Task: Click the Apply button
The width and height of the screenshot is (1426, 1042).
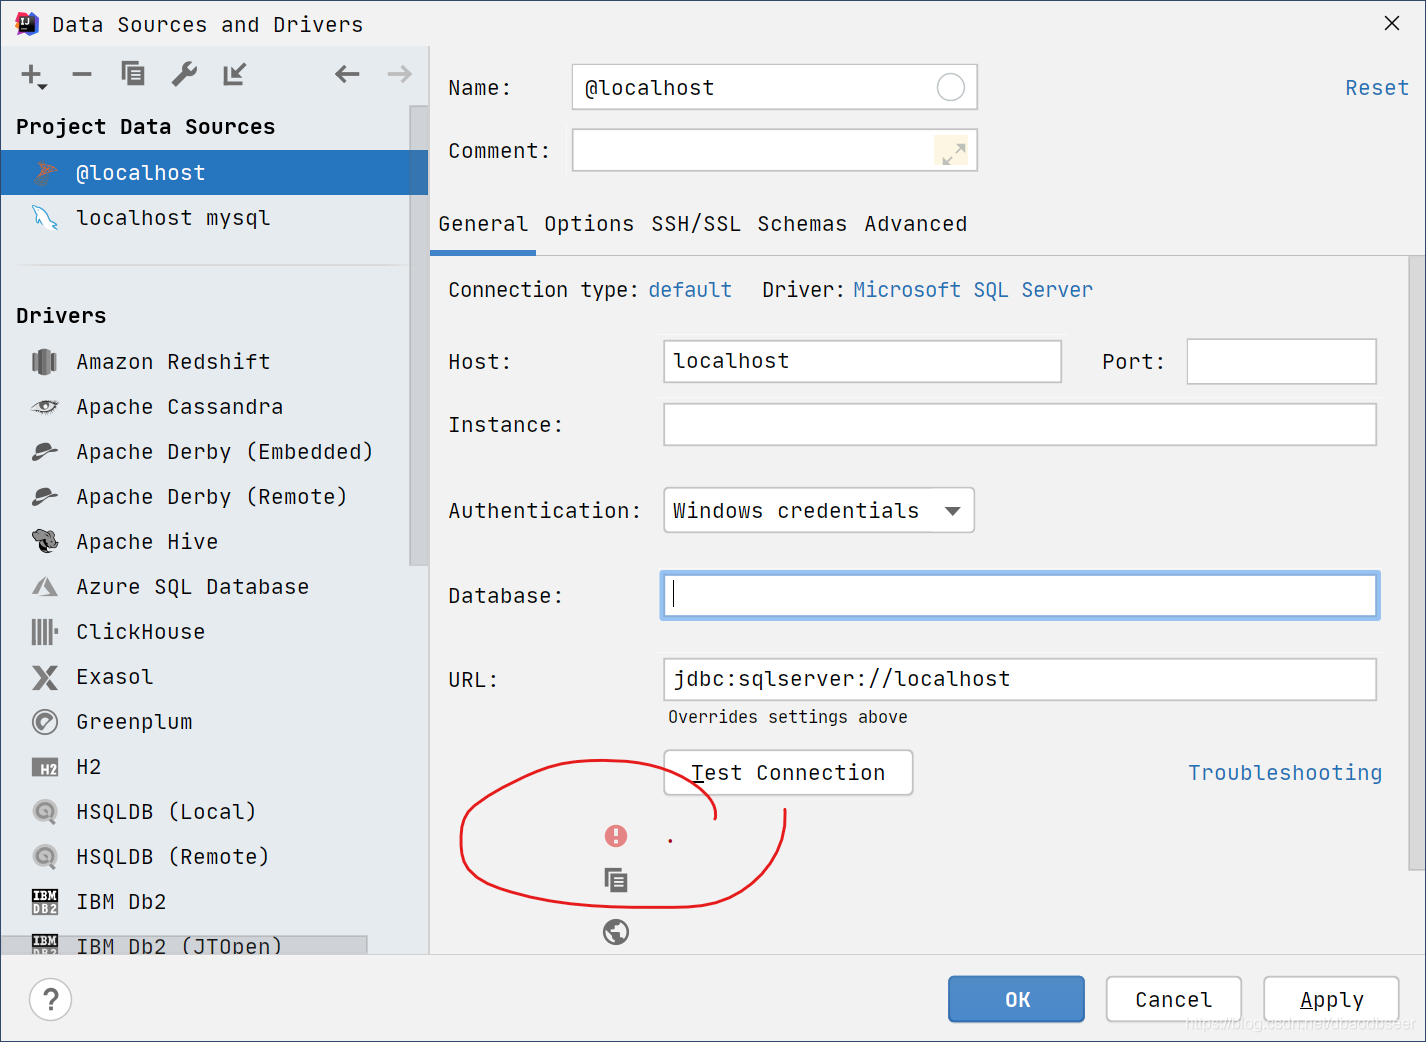Action: [x=1331, y=999]
